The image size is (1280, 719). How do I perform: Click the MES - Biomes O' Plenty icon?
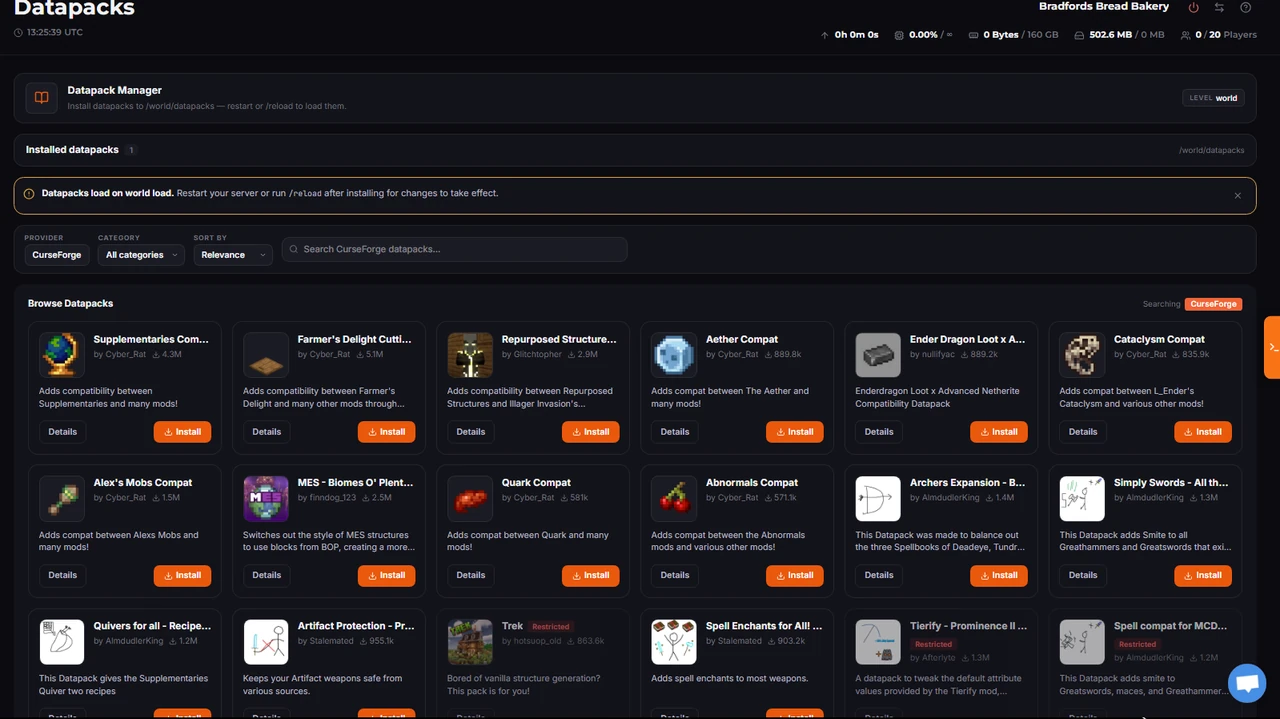[x=266, y=498]
